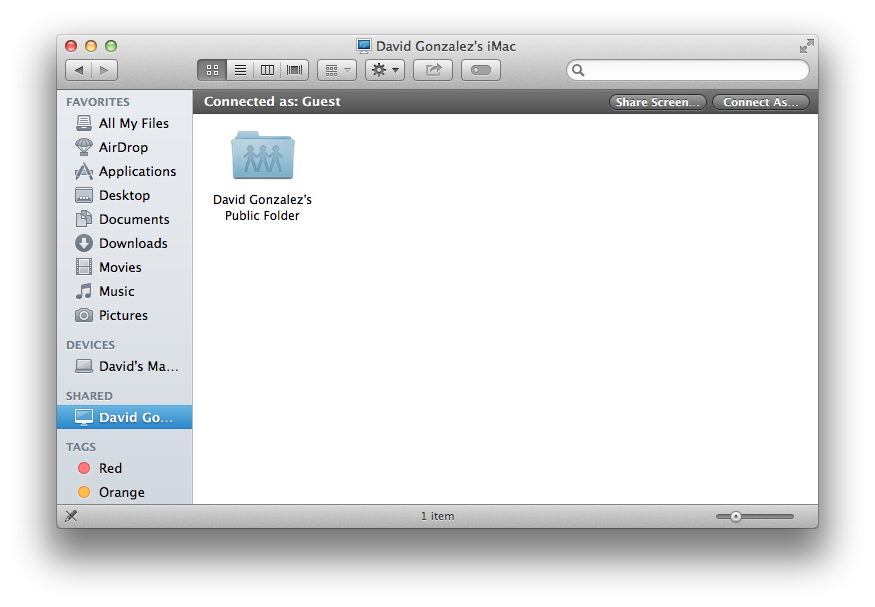Click the FAVORITES section header
Image resolution: width=875 pixels, height=607 pixels.
click(x=98, y=102)
